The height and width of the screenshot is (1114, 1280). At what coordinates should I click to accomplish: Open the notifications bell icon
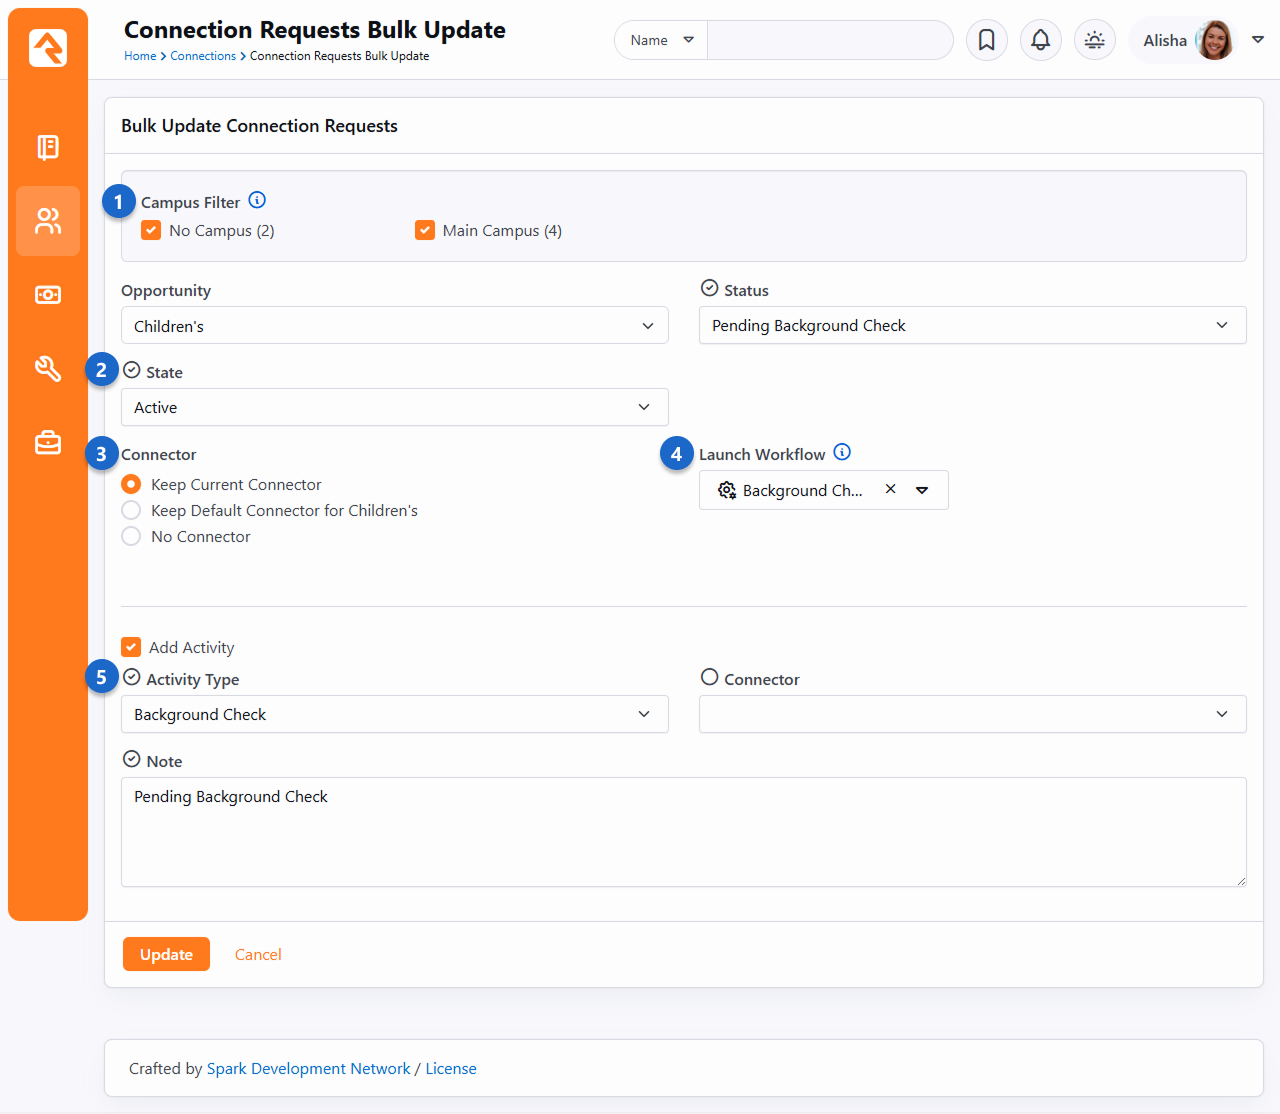[x=1040, y=40]
